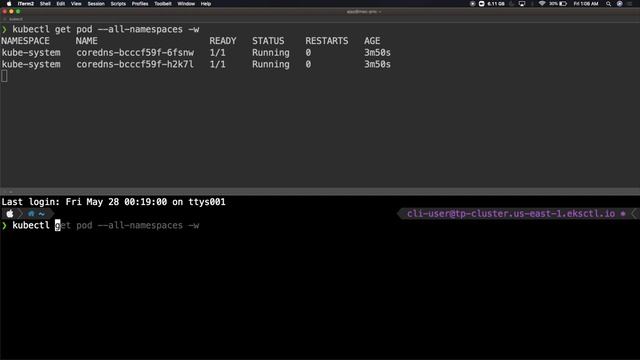This screenshot has height=360, width=640.
Task: Click the prompt arrow in the bottom pane
Action: coord(4,225)
